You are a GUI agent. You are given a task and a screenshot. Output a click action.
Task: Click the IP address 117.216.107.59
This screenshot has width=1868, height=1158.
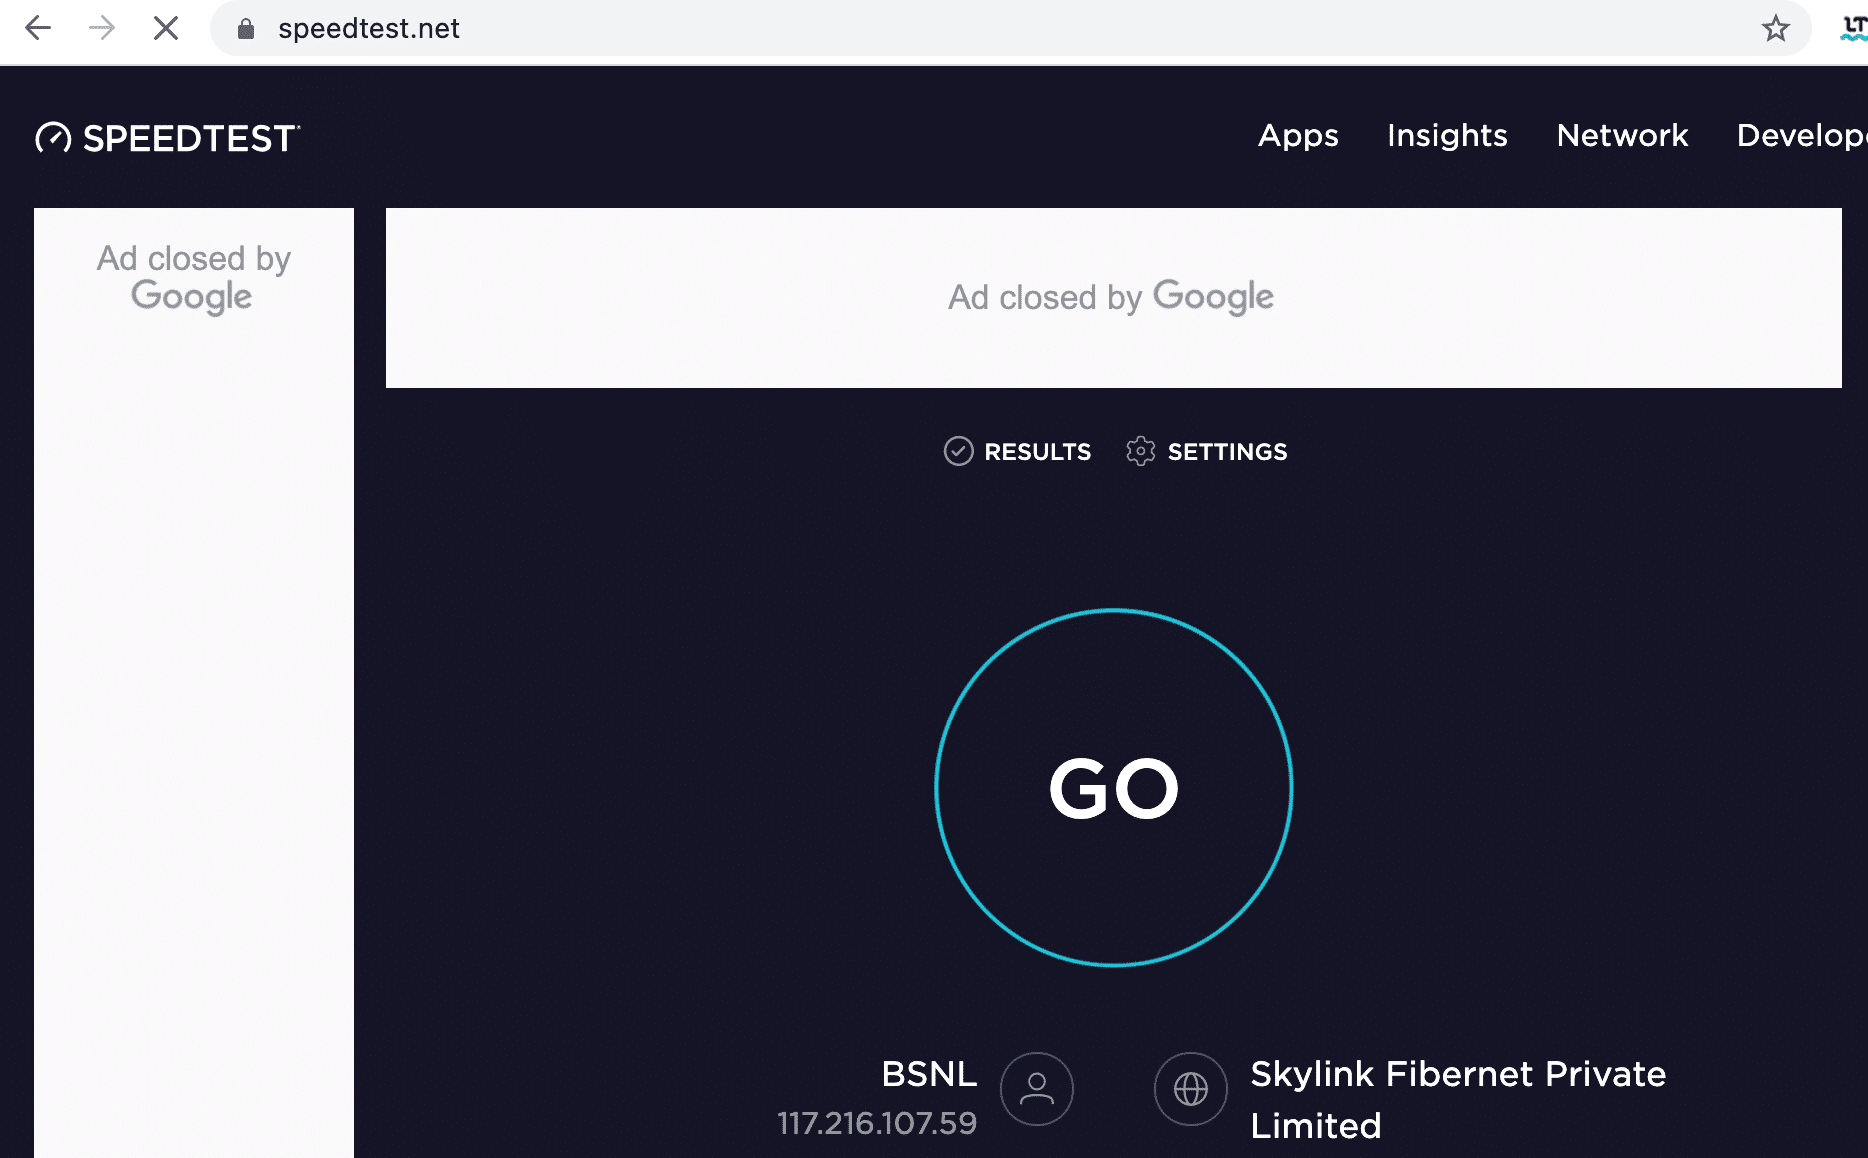point(877,1124)
